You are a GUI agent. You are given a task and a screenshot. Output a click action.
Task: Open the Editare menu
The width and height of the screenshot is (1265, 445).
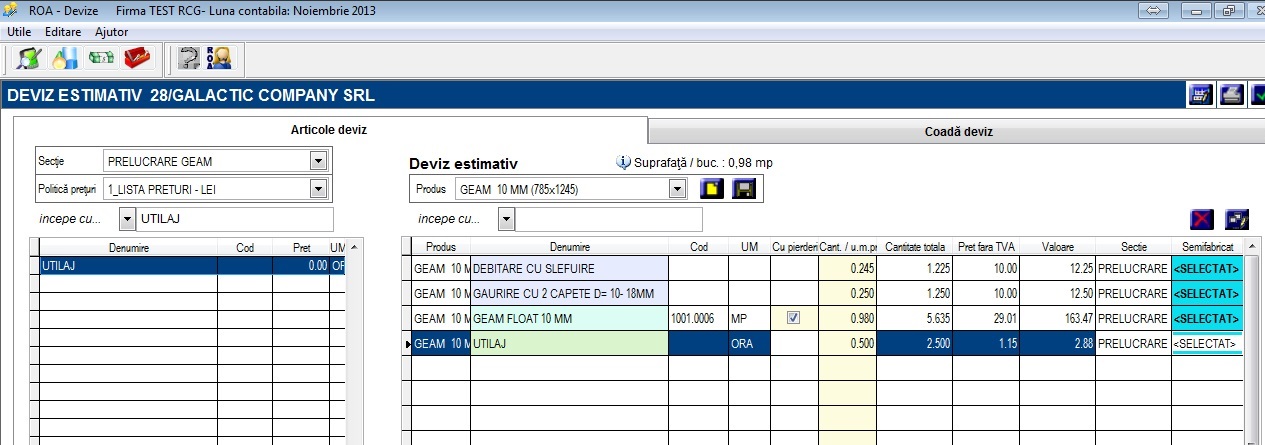click(63, 32)
